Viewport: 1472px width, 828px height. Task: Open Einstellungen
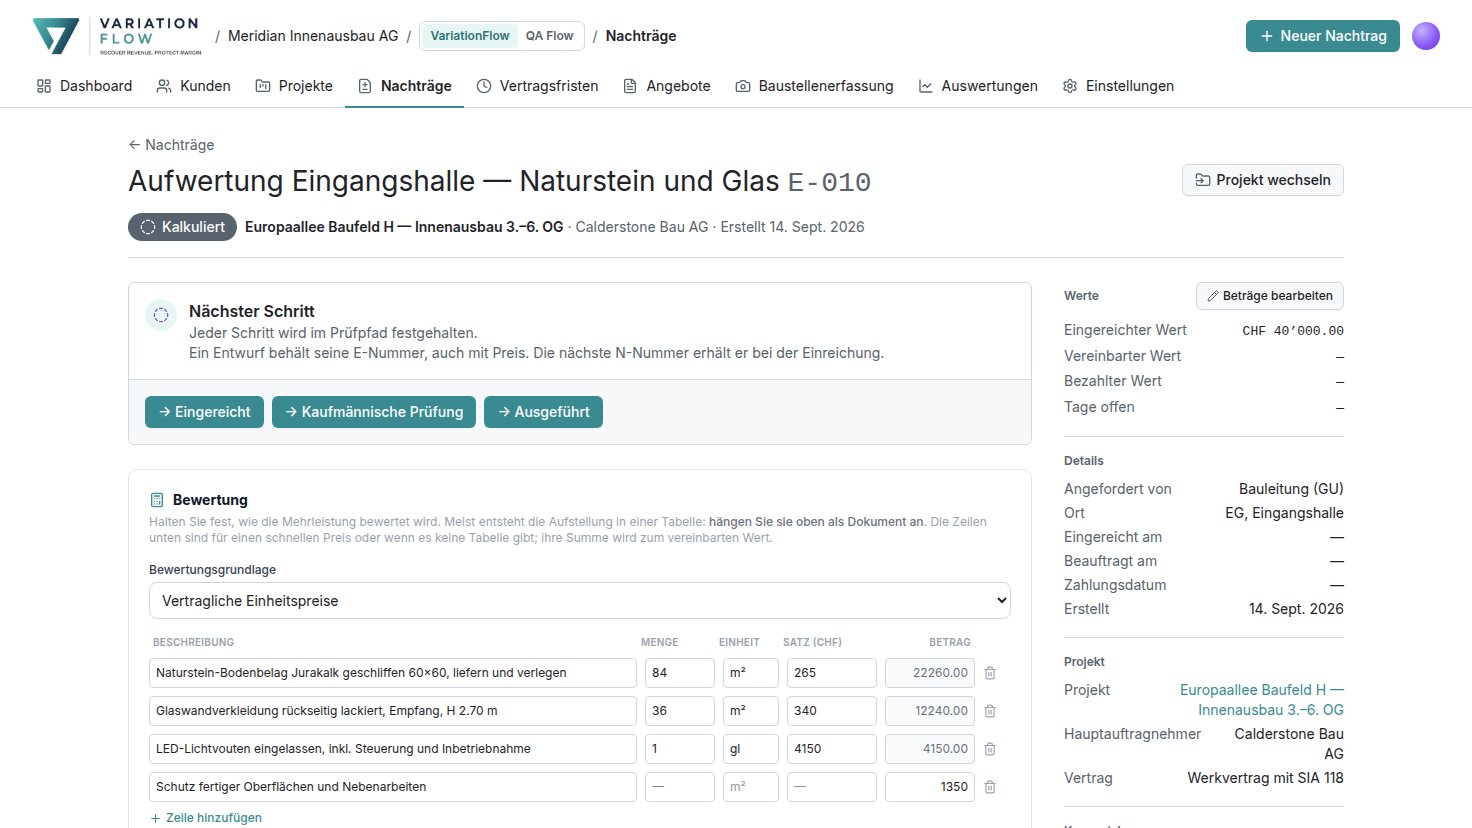point(1118,86)
